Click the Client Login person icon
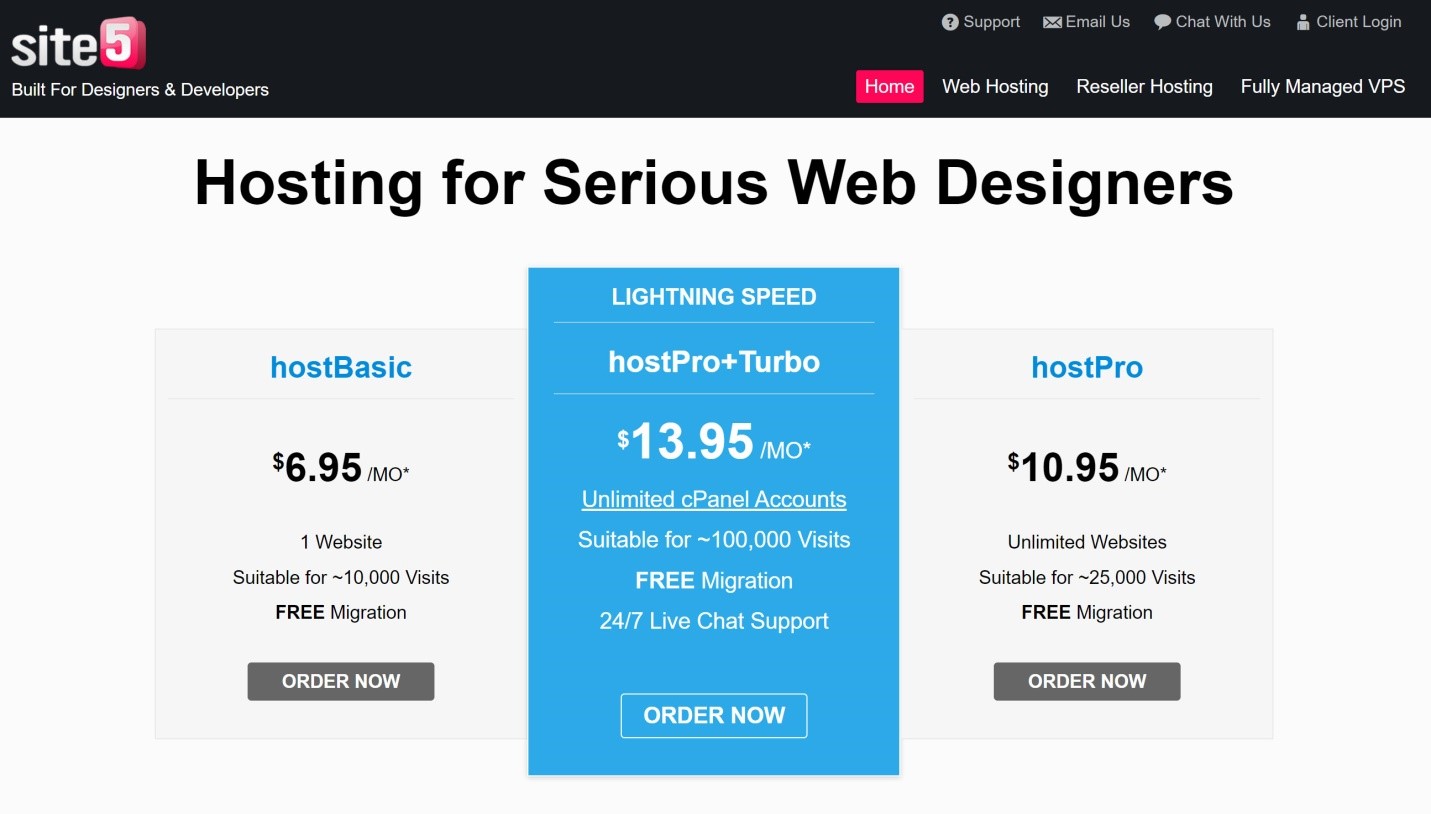The image size is (1431, 814). coord(1303,22)
